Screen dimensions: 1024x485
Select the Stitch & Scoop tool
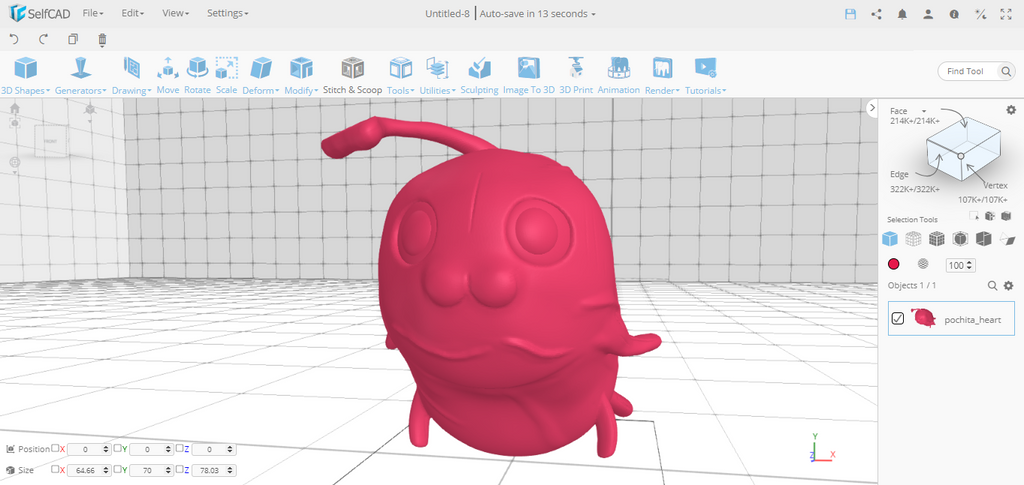[x=353, y=68]
